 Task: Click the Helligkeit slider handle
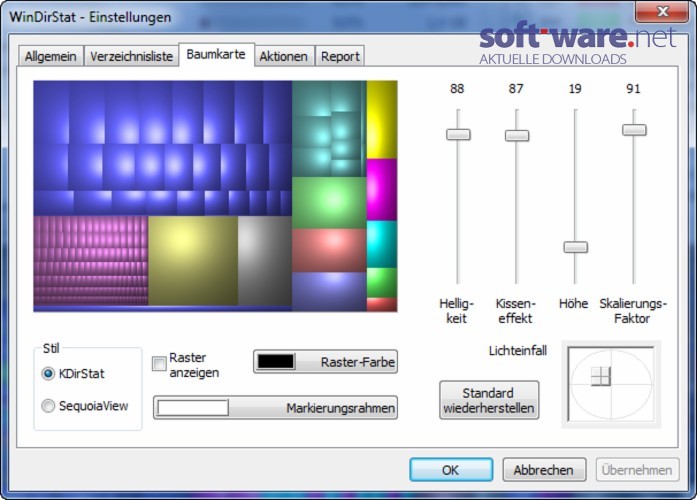[x=458, y=134]
